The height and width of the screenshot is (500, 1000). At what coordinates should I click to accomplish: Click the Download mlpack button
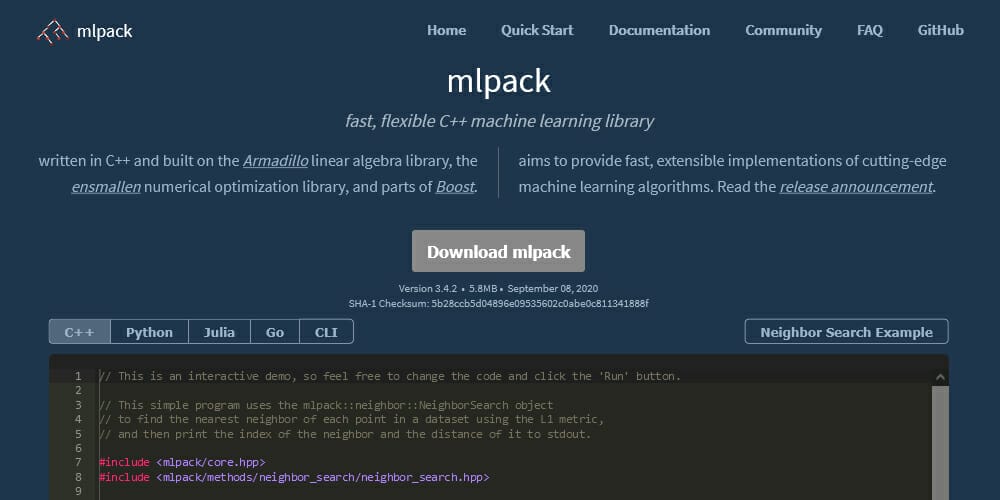tap(498, 251)
